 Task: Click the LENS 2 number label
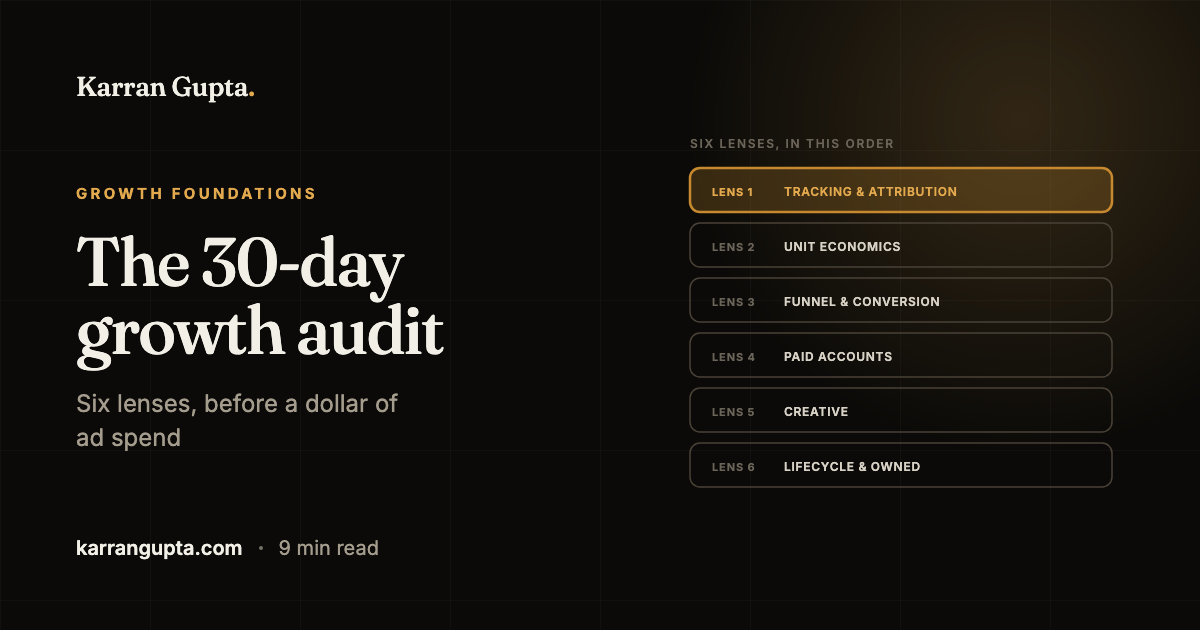tap(733, 247)
